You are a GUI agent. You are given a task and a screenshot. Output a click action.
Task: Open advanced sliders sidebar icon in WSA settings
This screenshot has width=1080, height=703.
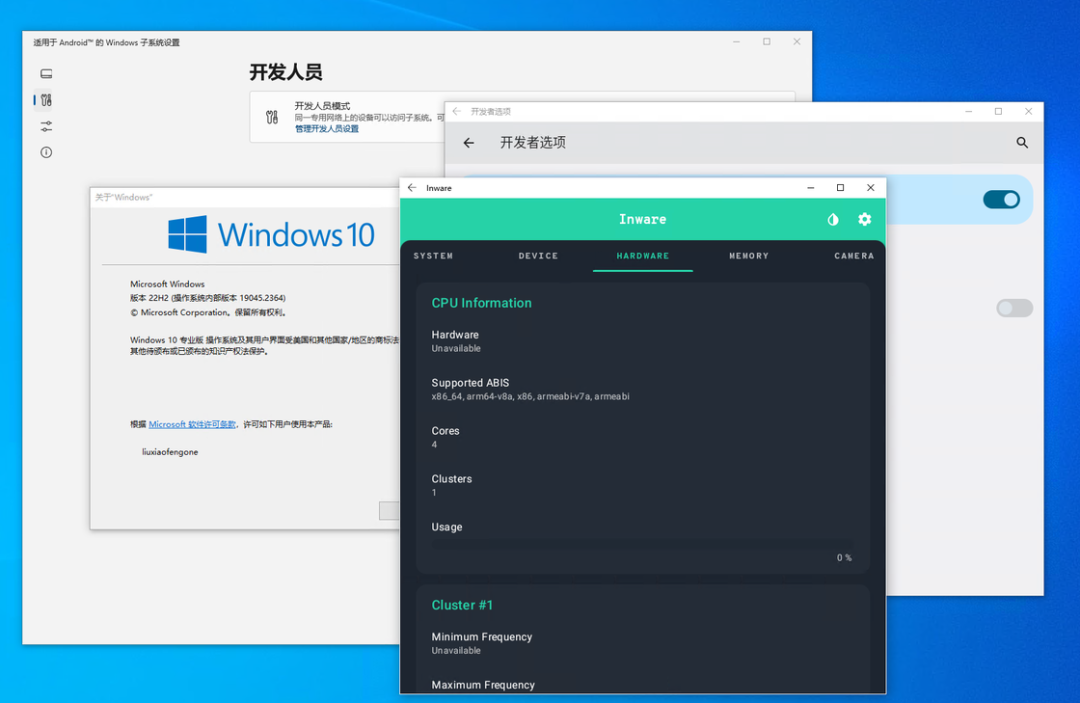(46, 126)
